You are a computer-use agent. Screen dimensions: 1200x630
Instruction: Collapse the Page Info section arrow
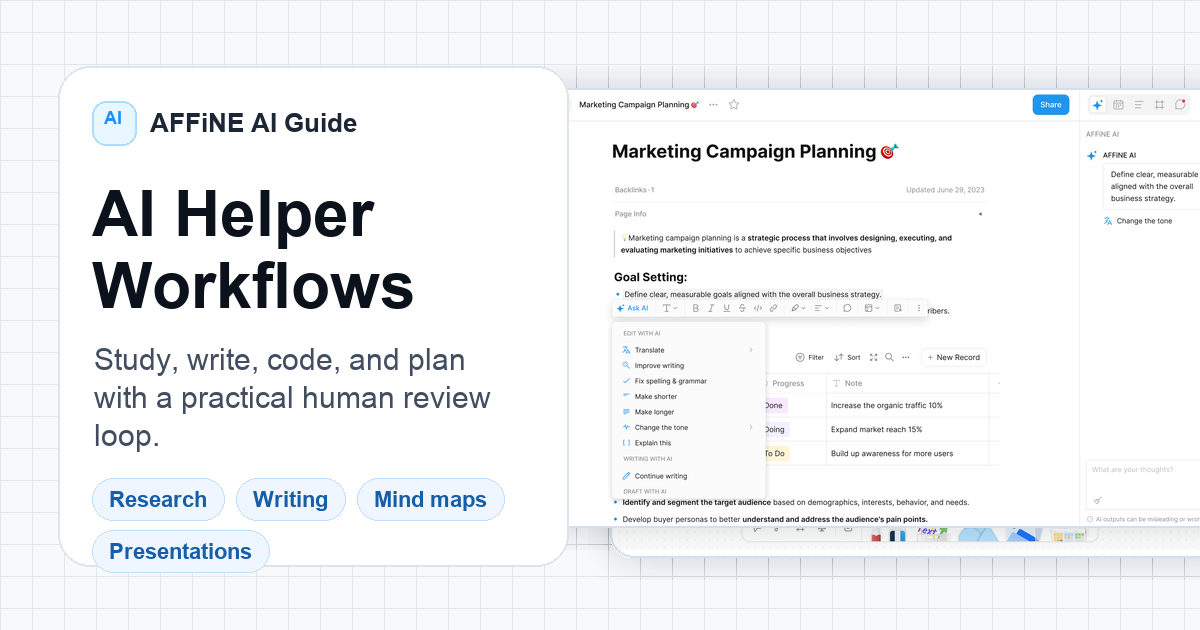pos(980,214)
